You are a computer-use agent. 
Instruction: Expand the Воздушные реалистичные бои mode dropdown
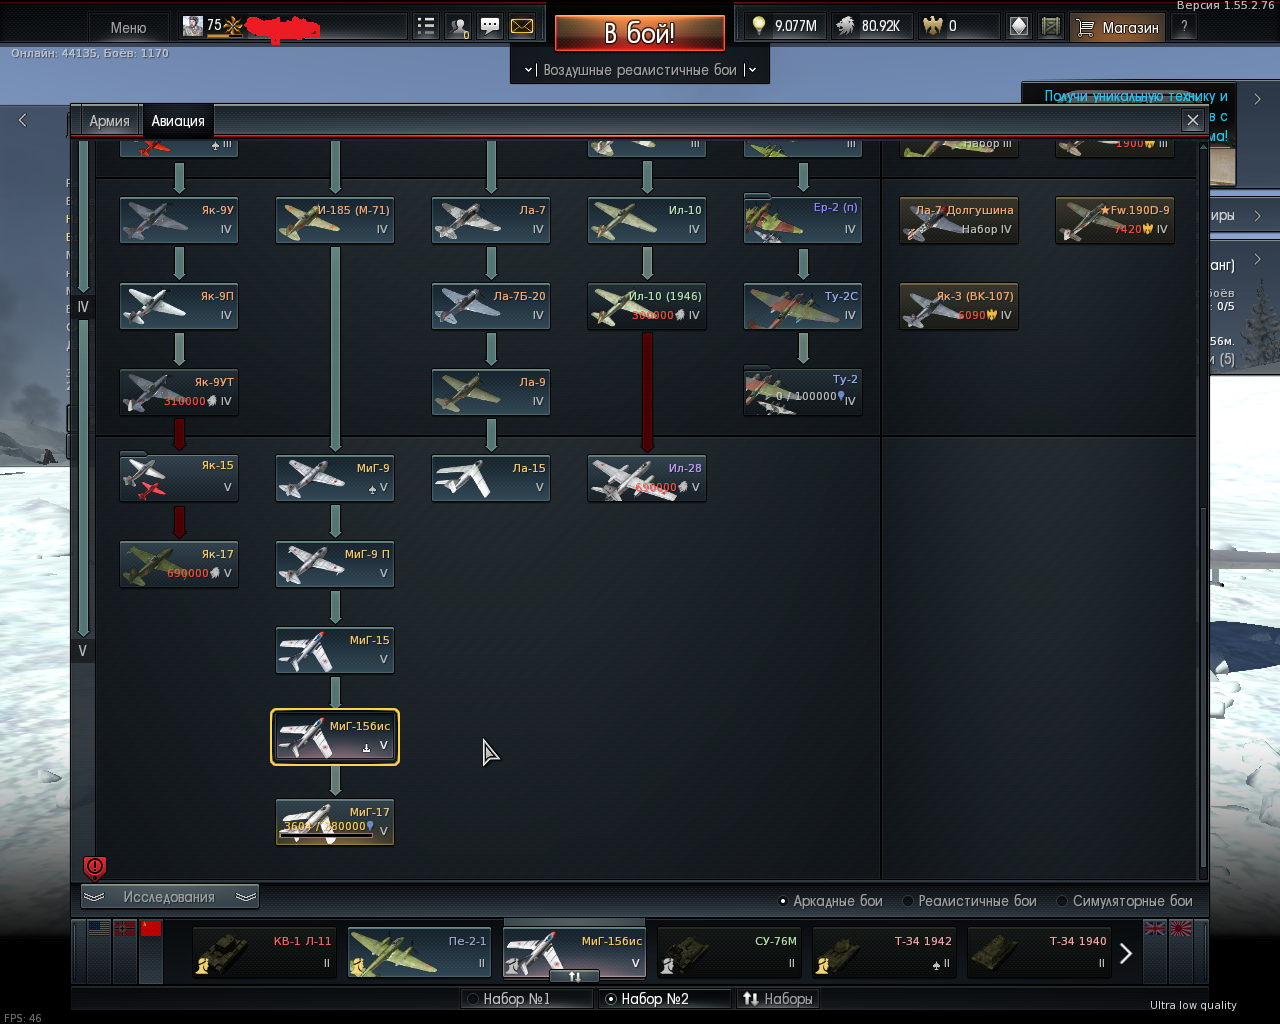[x=640, y=70]
